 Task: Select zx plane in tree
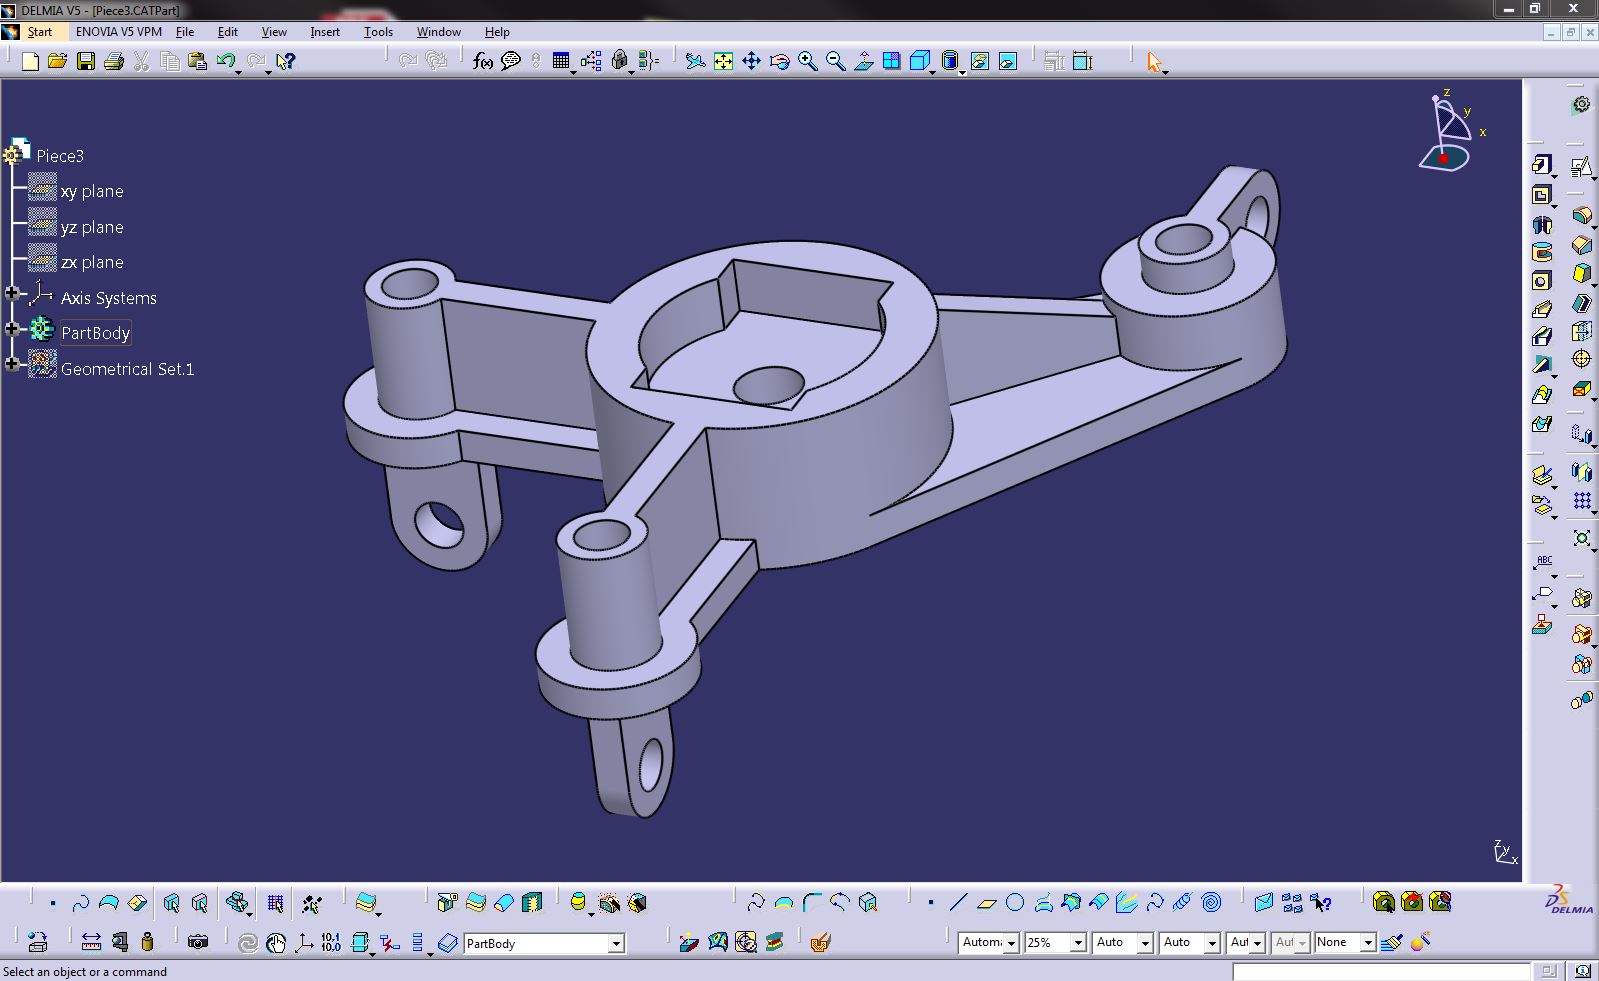pos(92,262)
